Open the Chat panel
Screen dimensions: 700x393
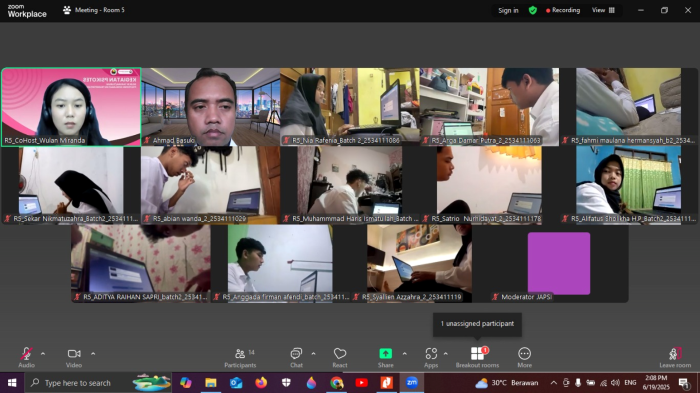[296, 358]
